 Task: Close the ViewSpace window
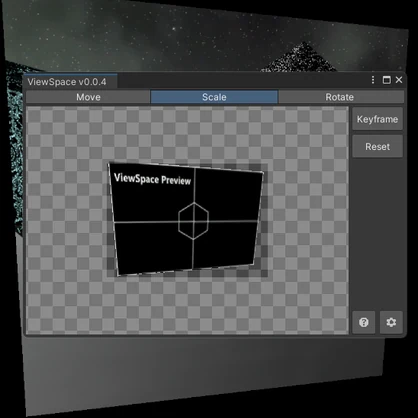(x=399, y=80)
